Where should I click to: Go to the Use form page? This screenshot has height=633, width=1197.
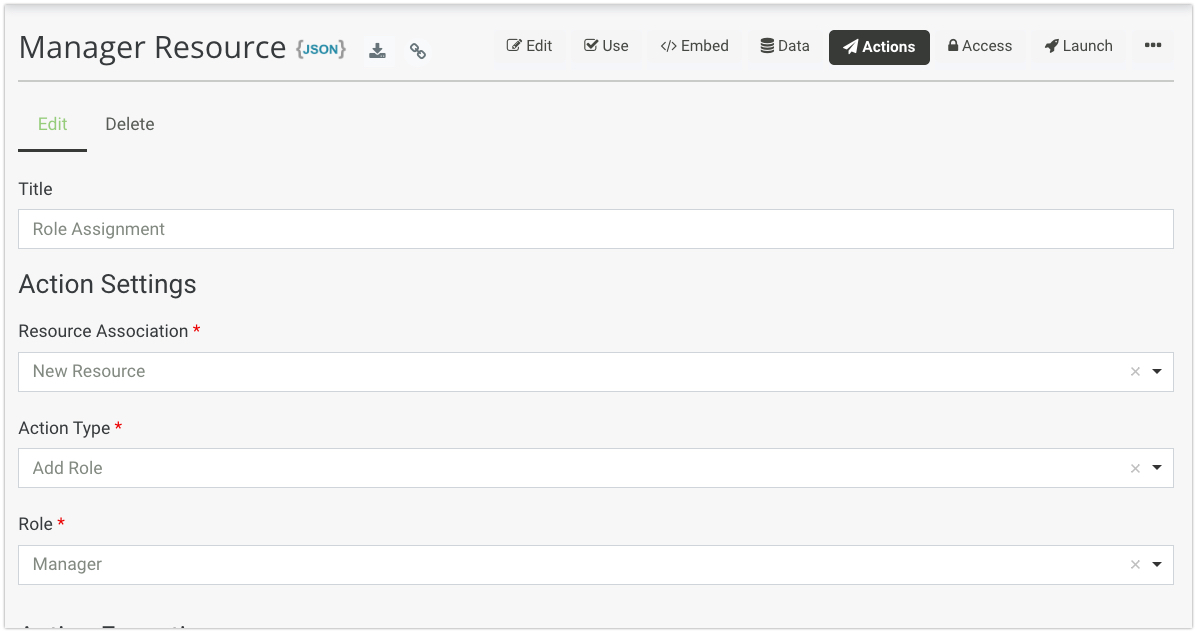click(x=606, y=46)
